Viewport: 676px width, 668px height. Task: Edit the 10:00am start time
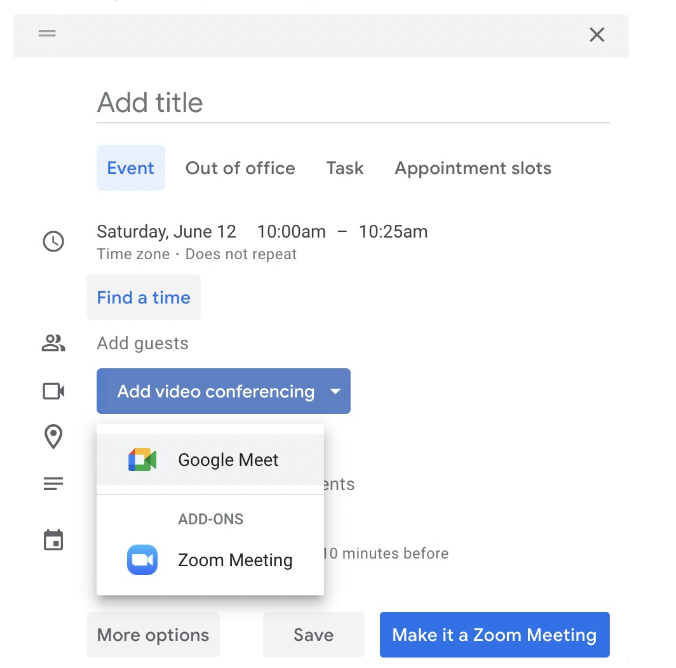tap(291, 232)
